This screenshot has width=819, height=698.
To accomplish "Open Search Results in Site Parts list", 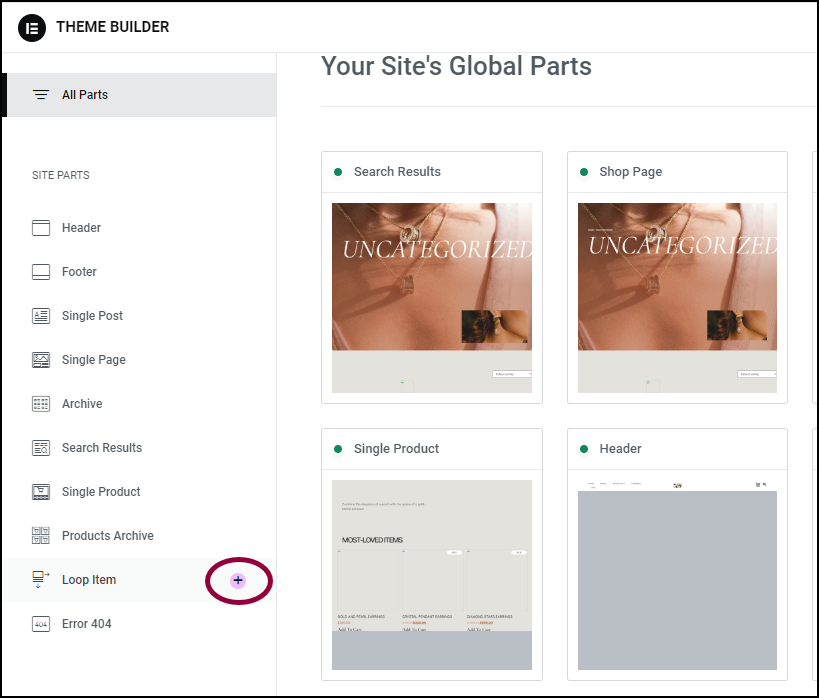I will [x=102, y=448].
